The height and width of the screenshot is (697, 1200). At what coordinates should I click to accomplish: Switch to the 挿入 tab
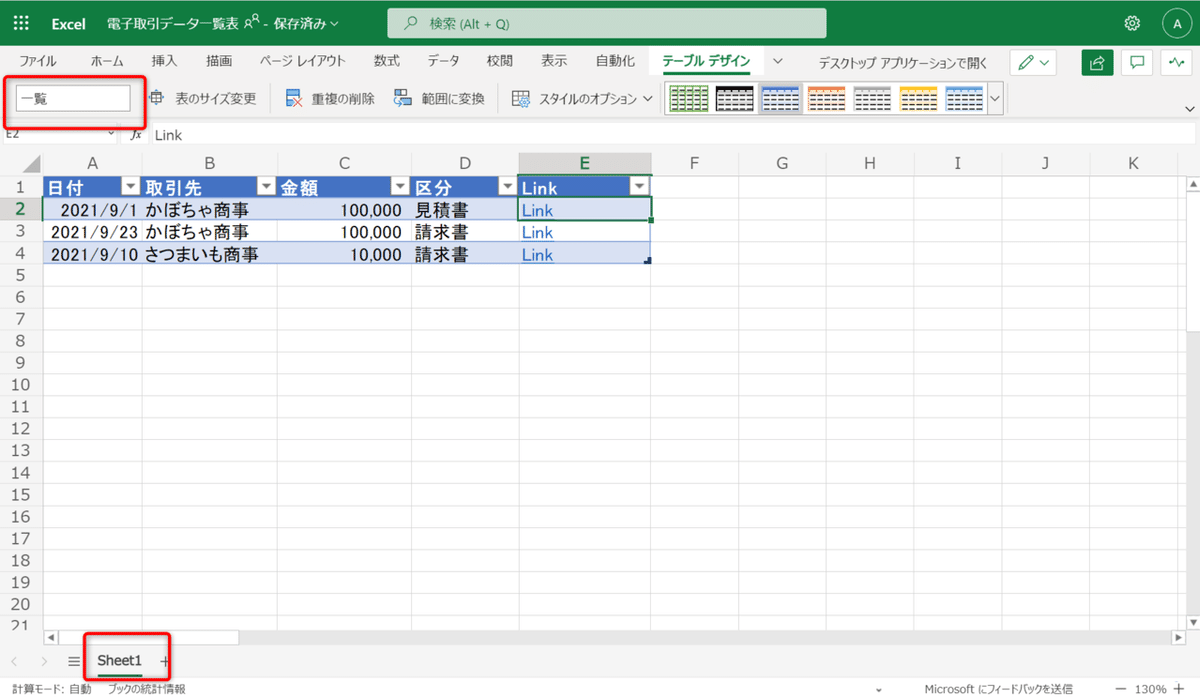[164, 61]
